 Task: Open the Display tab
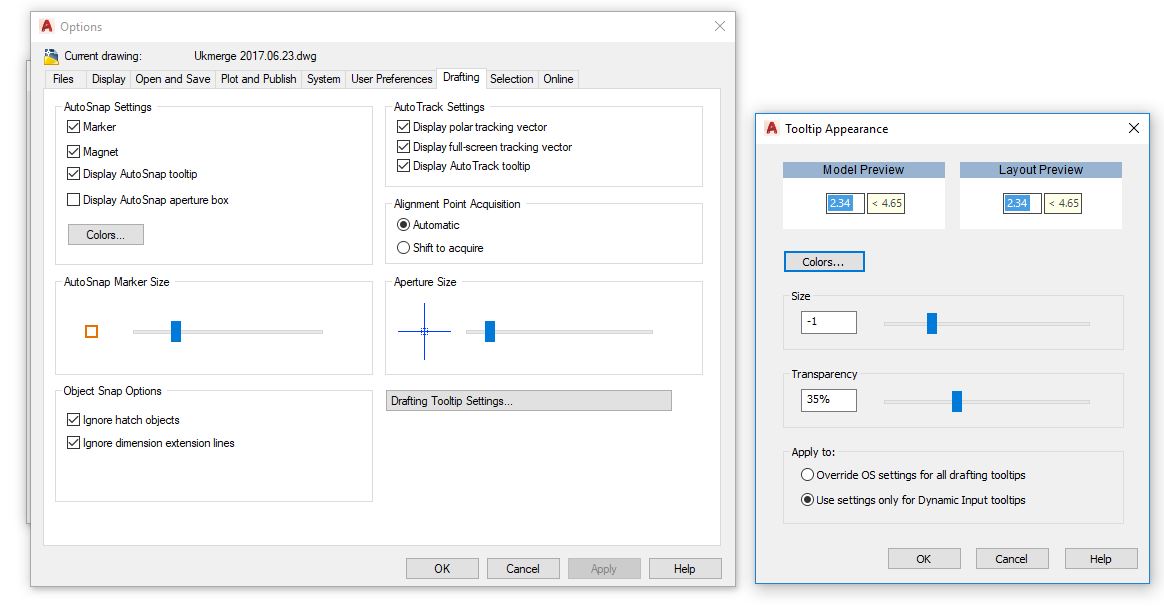click(x=108, y=79)
